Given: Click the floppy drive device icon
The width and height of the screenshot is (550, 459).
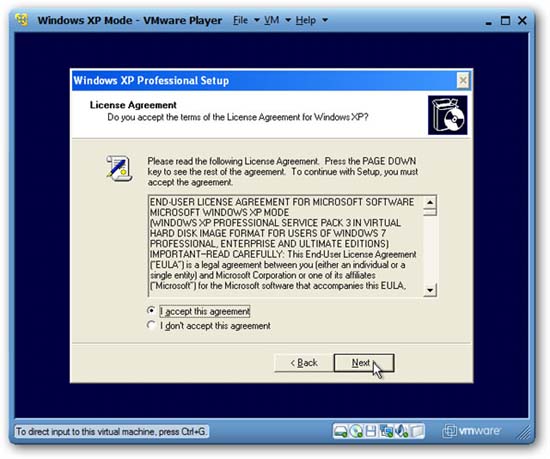Looking at the screenshot, I should pyautogui.click(x=371, y=431).
